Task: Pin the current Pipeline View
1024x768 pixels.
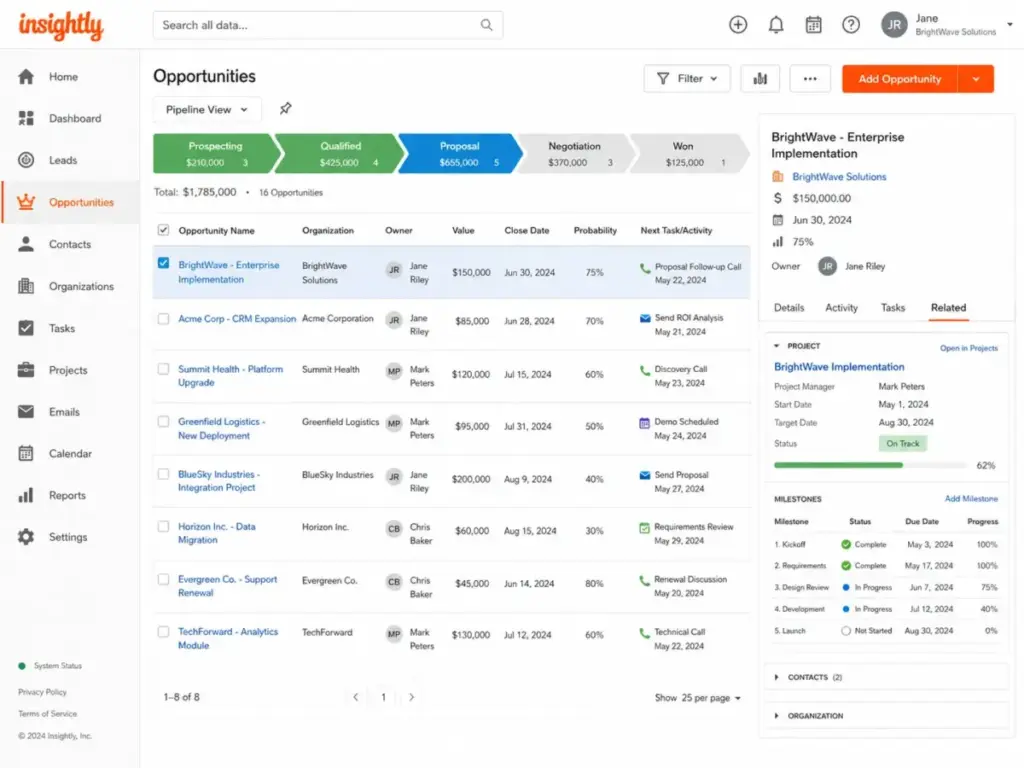Action: (285, 108)
